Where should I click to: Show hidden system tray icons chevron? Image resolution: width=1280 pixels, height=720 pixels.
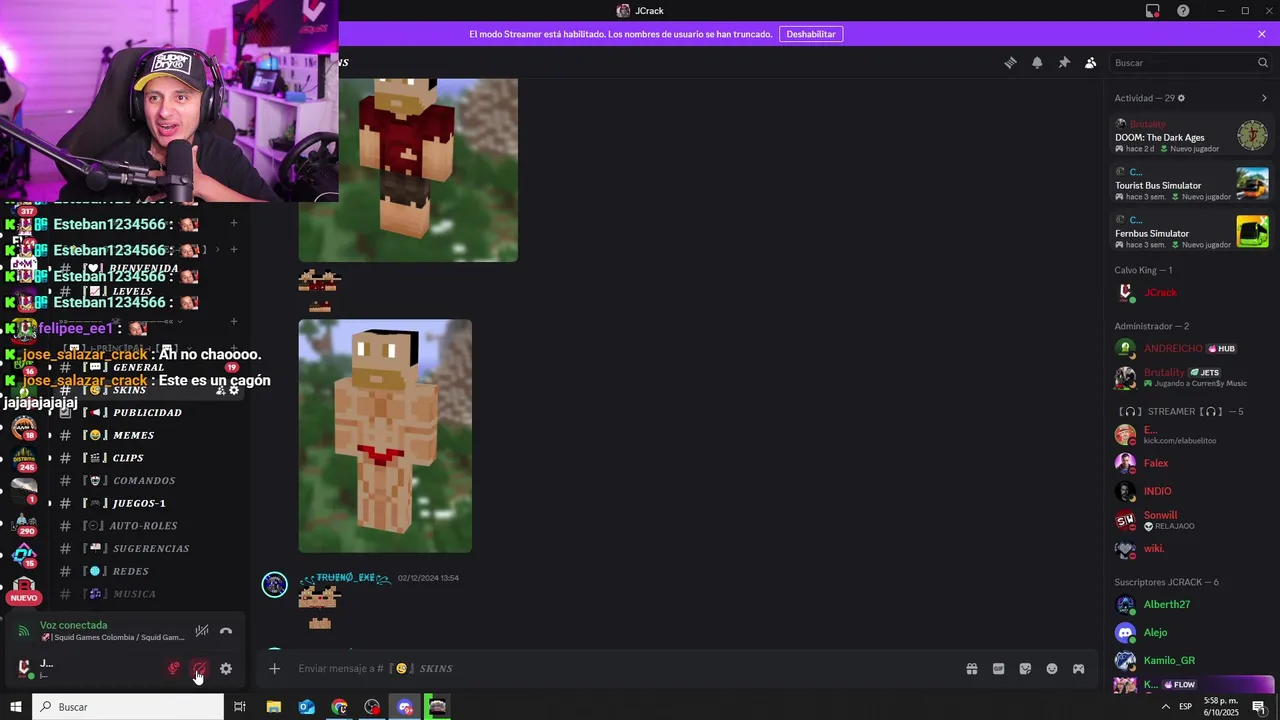click(x=1166, y=707)
